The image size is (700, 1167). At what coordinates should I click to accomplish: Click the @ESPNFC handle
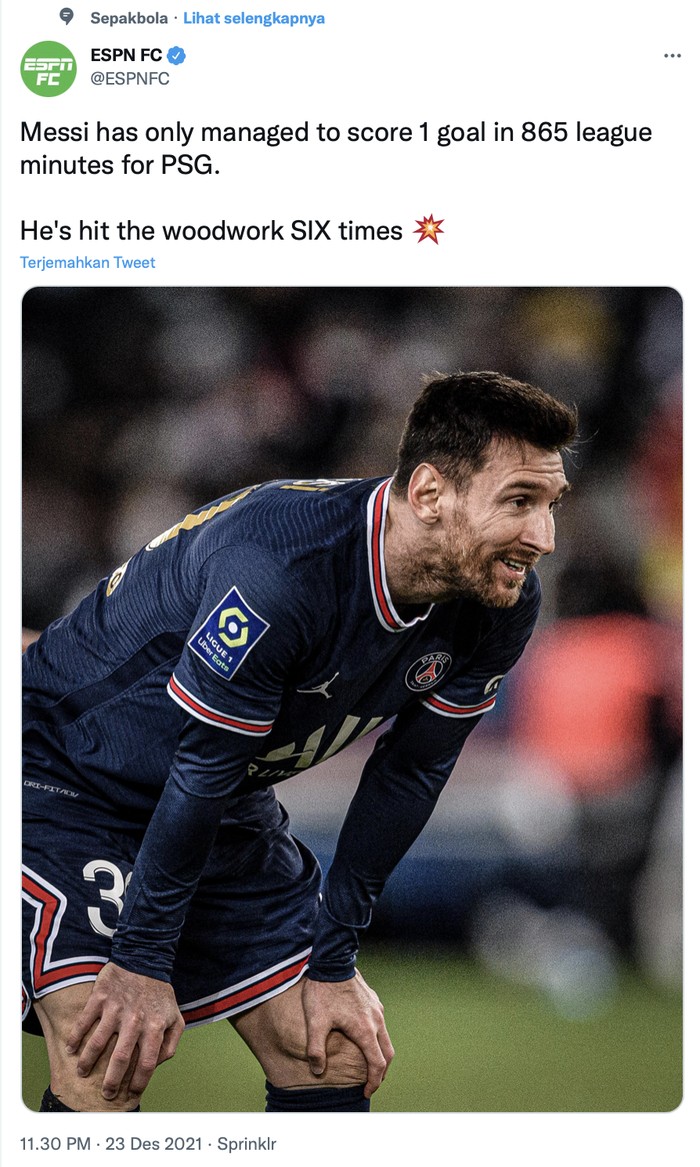coord(130,79)
